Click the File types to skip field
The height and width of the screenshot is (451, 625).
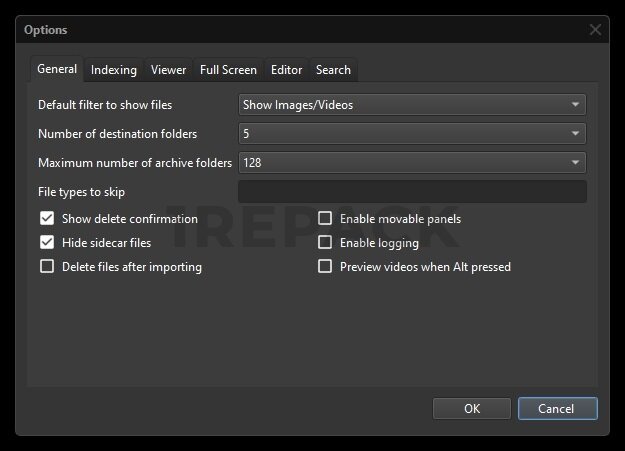click(x=412, y=192)
